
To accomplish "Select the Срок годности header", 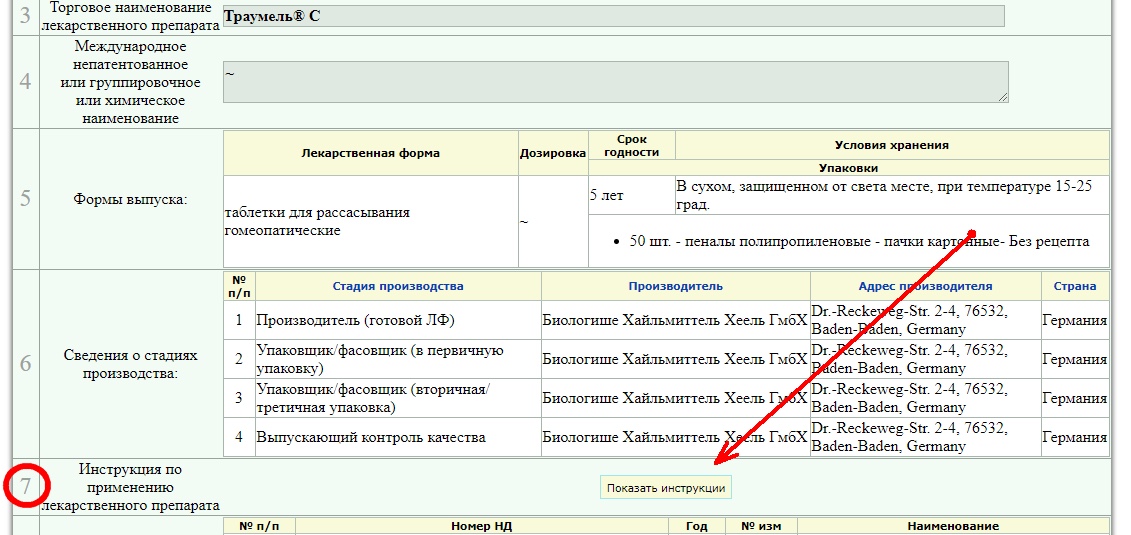I will click(x=632, y=145).
